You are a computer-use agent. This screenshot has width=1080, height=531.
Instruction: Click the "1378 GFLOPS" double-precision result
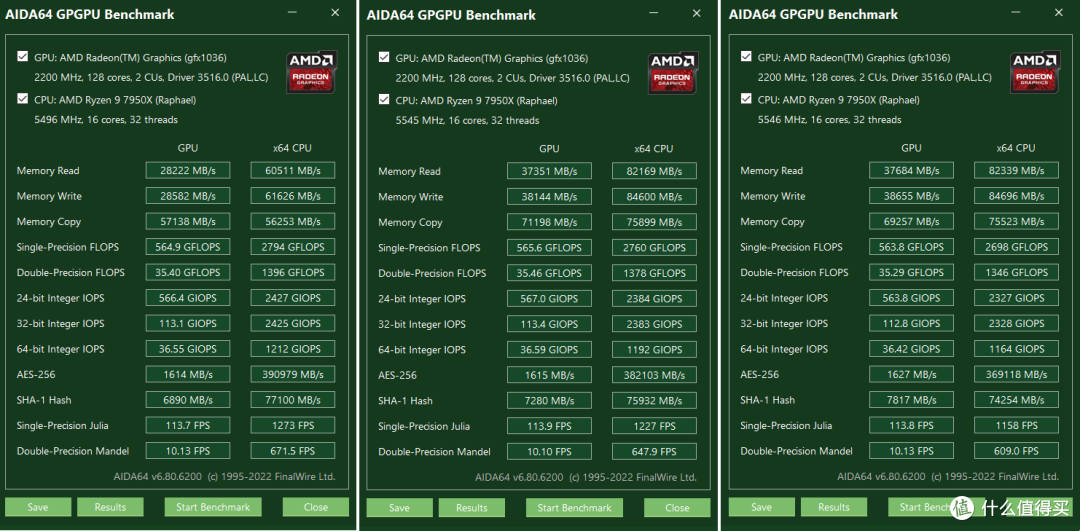pos(654,273)
